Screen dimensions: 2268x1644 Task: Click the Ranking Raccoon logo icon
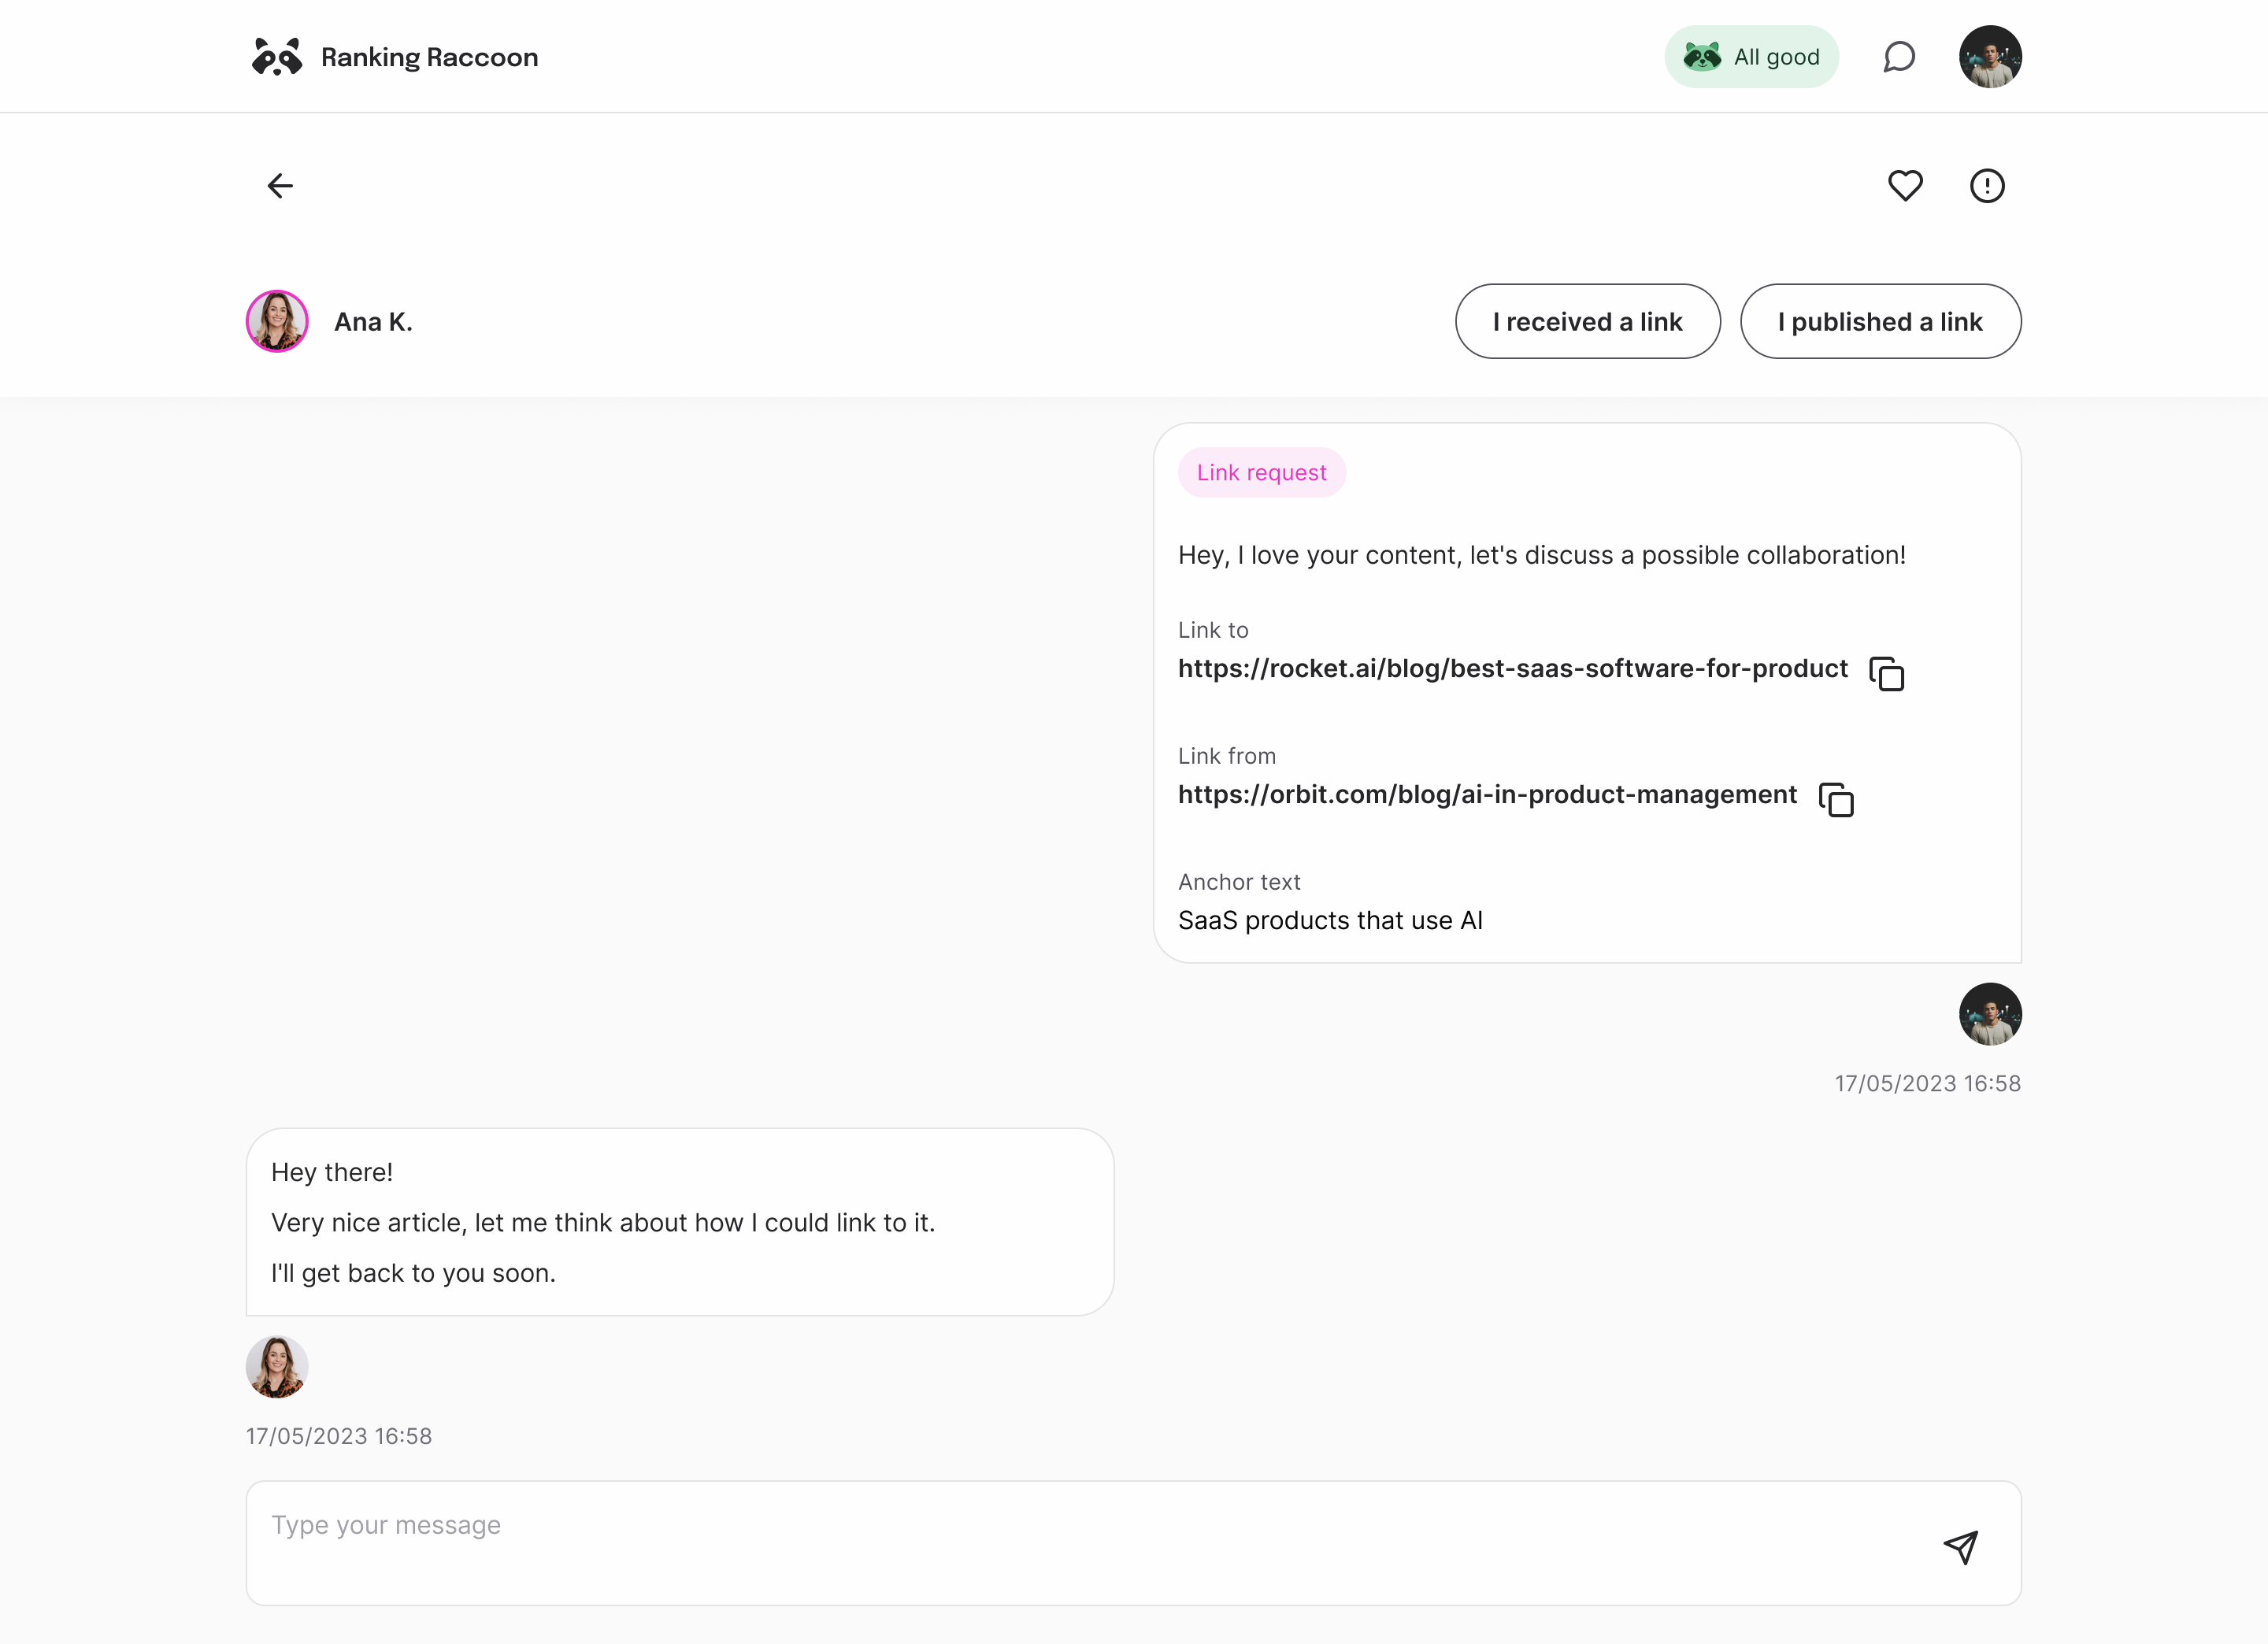[x=276, y=57]
